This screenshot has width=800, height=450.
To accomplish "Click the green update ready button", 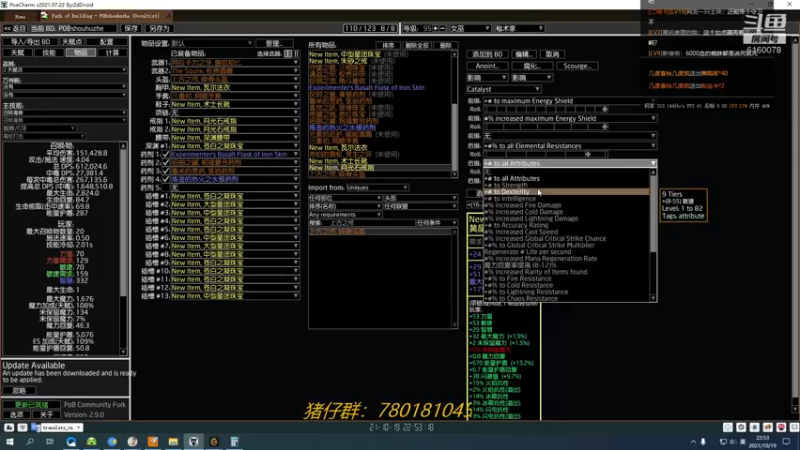I will 31,405.
